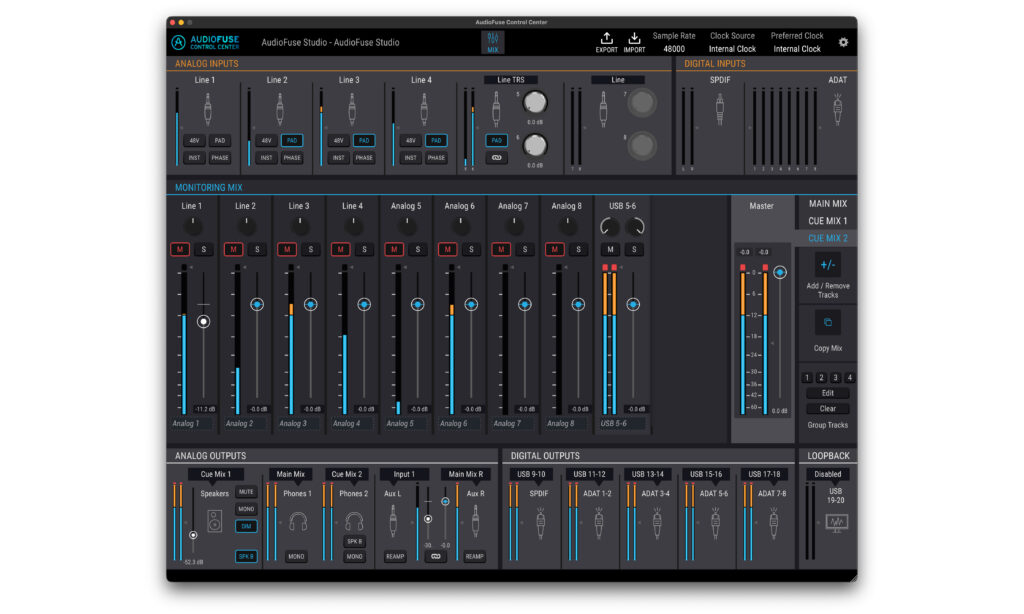1024x614 pixels.
Task: Click the ADAT 5-6 output optical icon
Action: point(715,524)
